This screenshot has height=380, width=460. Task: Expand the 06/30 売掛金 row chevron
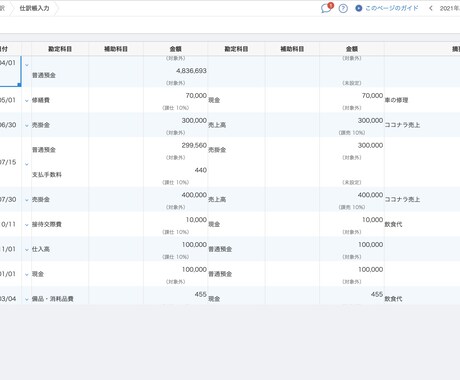[x=27, y=125]
